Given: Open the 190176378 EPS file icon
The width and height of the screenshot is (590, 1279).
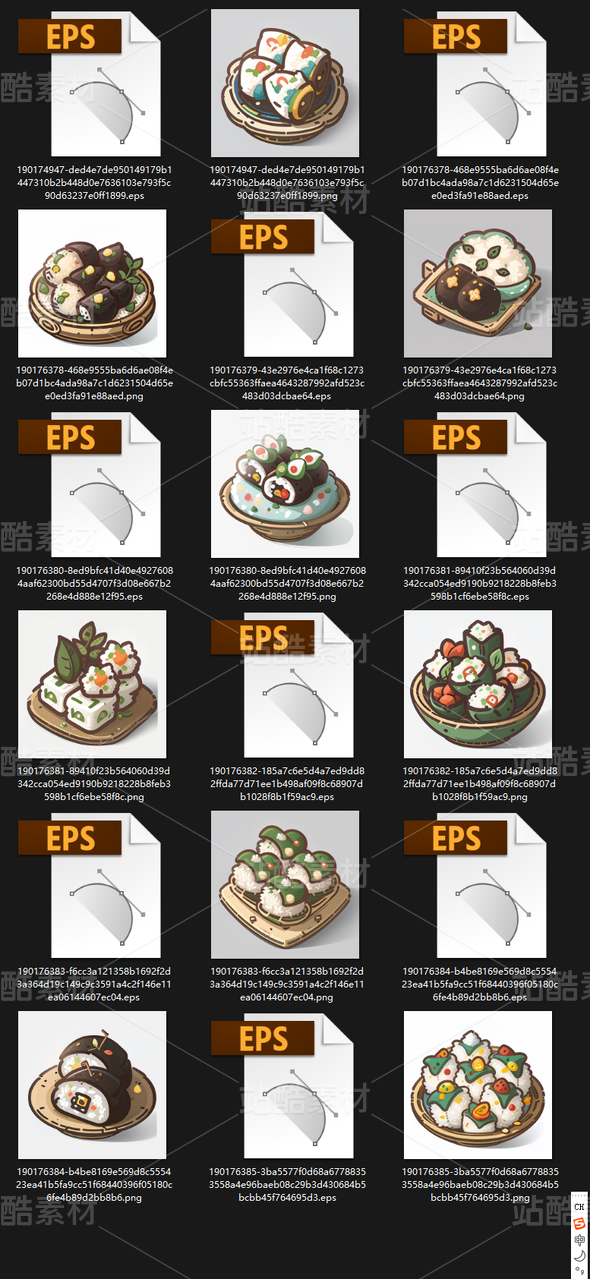Looking at the screenshot, I should coord(476,82).
